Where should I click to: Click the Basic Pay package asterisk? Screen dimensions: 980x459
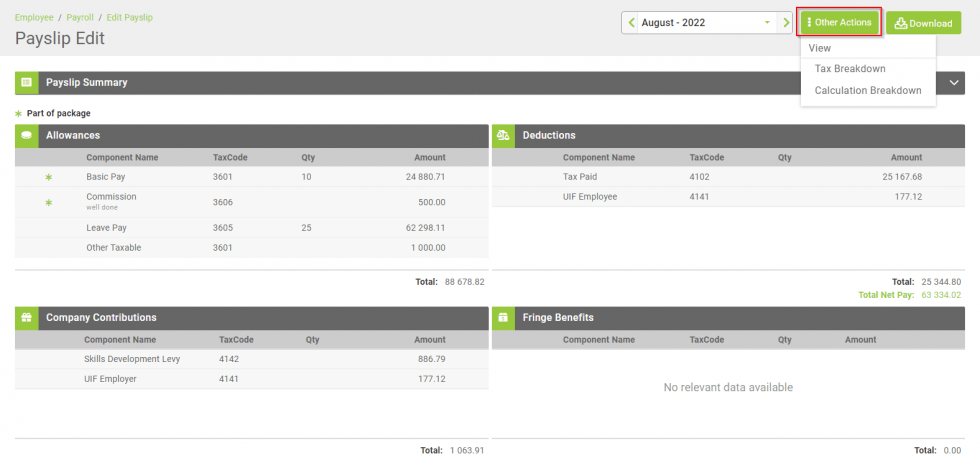(x=48, y=177)
